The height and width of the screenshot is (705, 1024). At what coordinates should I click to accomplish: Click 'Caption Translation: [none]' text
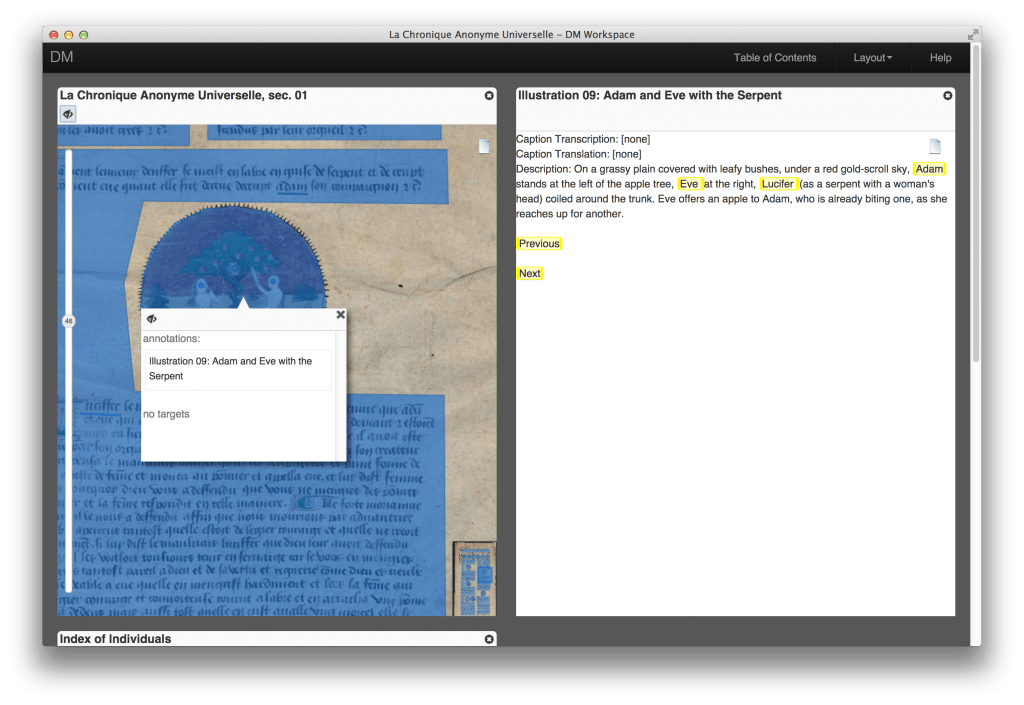(x=579, y=154)
